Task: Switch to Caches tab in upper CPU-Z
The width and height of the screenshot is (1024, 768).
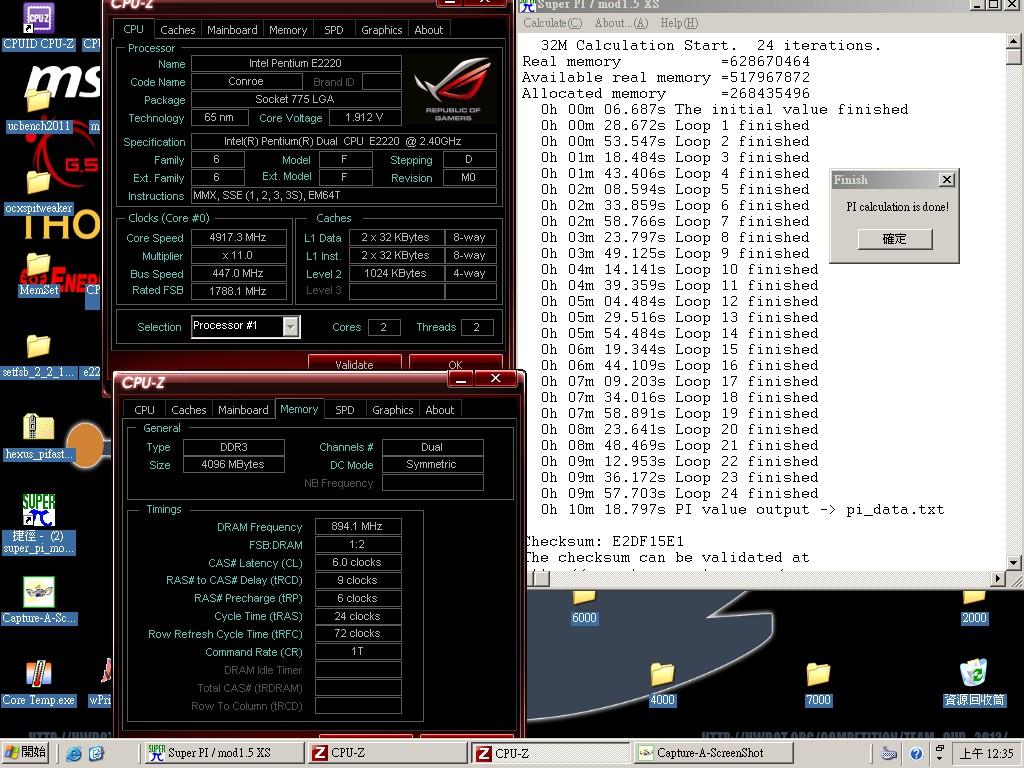Action: (x=178, y=30)
